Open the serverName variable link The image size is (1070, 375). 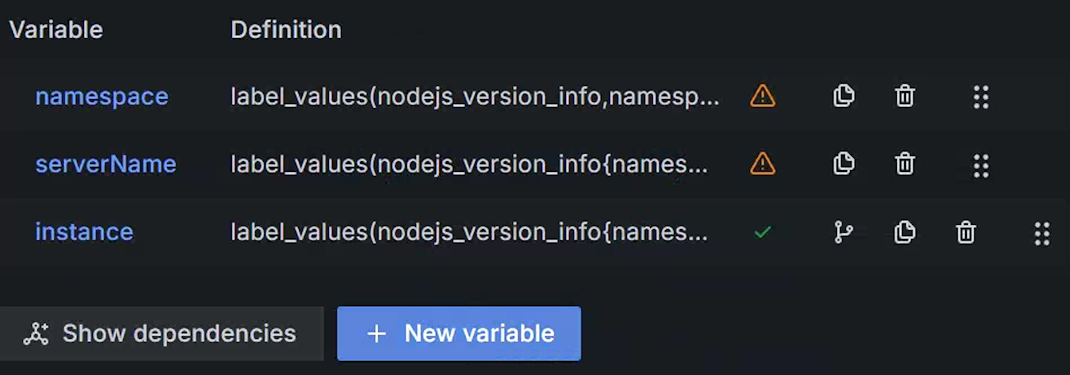106,164
